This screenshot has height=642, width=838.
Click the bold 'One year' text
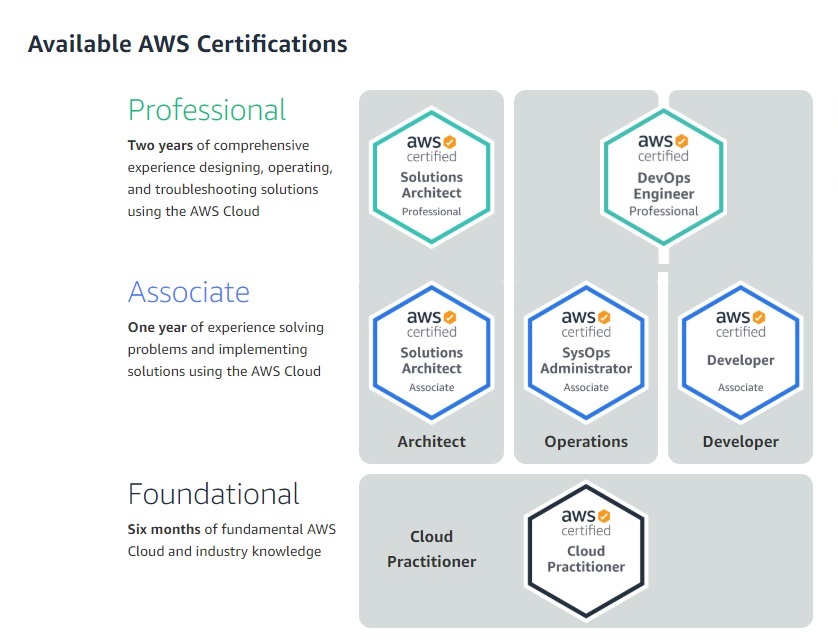coord(157,327)
